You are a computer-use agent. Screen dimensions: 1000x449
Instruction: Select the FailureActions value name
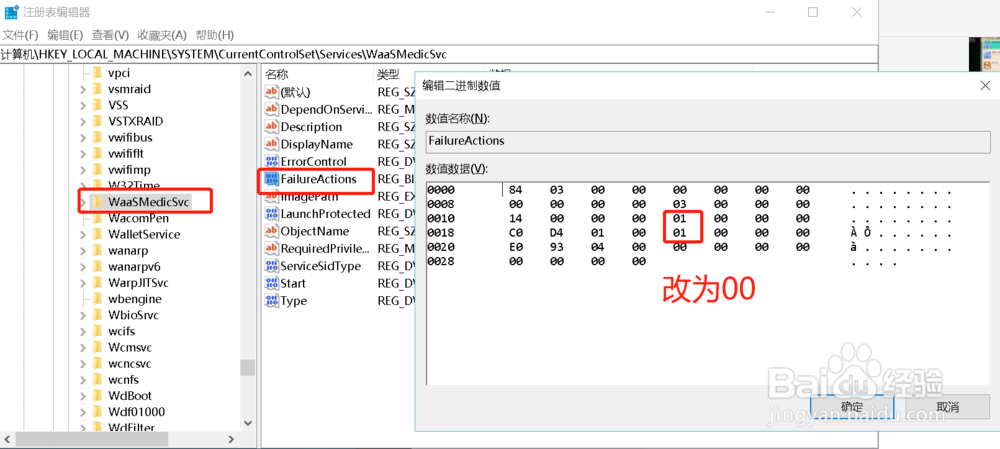point(318,179)
